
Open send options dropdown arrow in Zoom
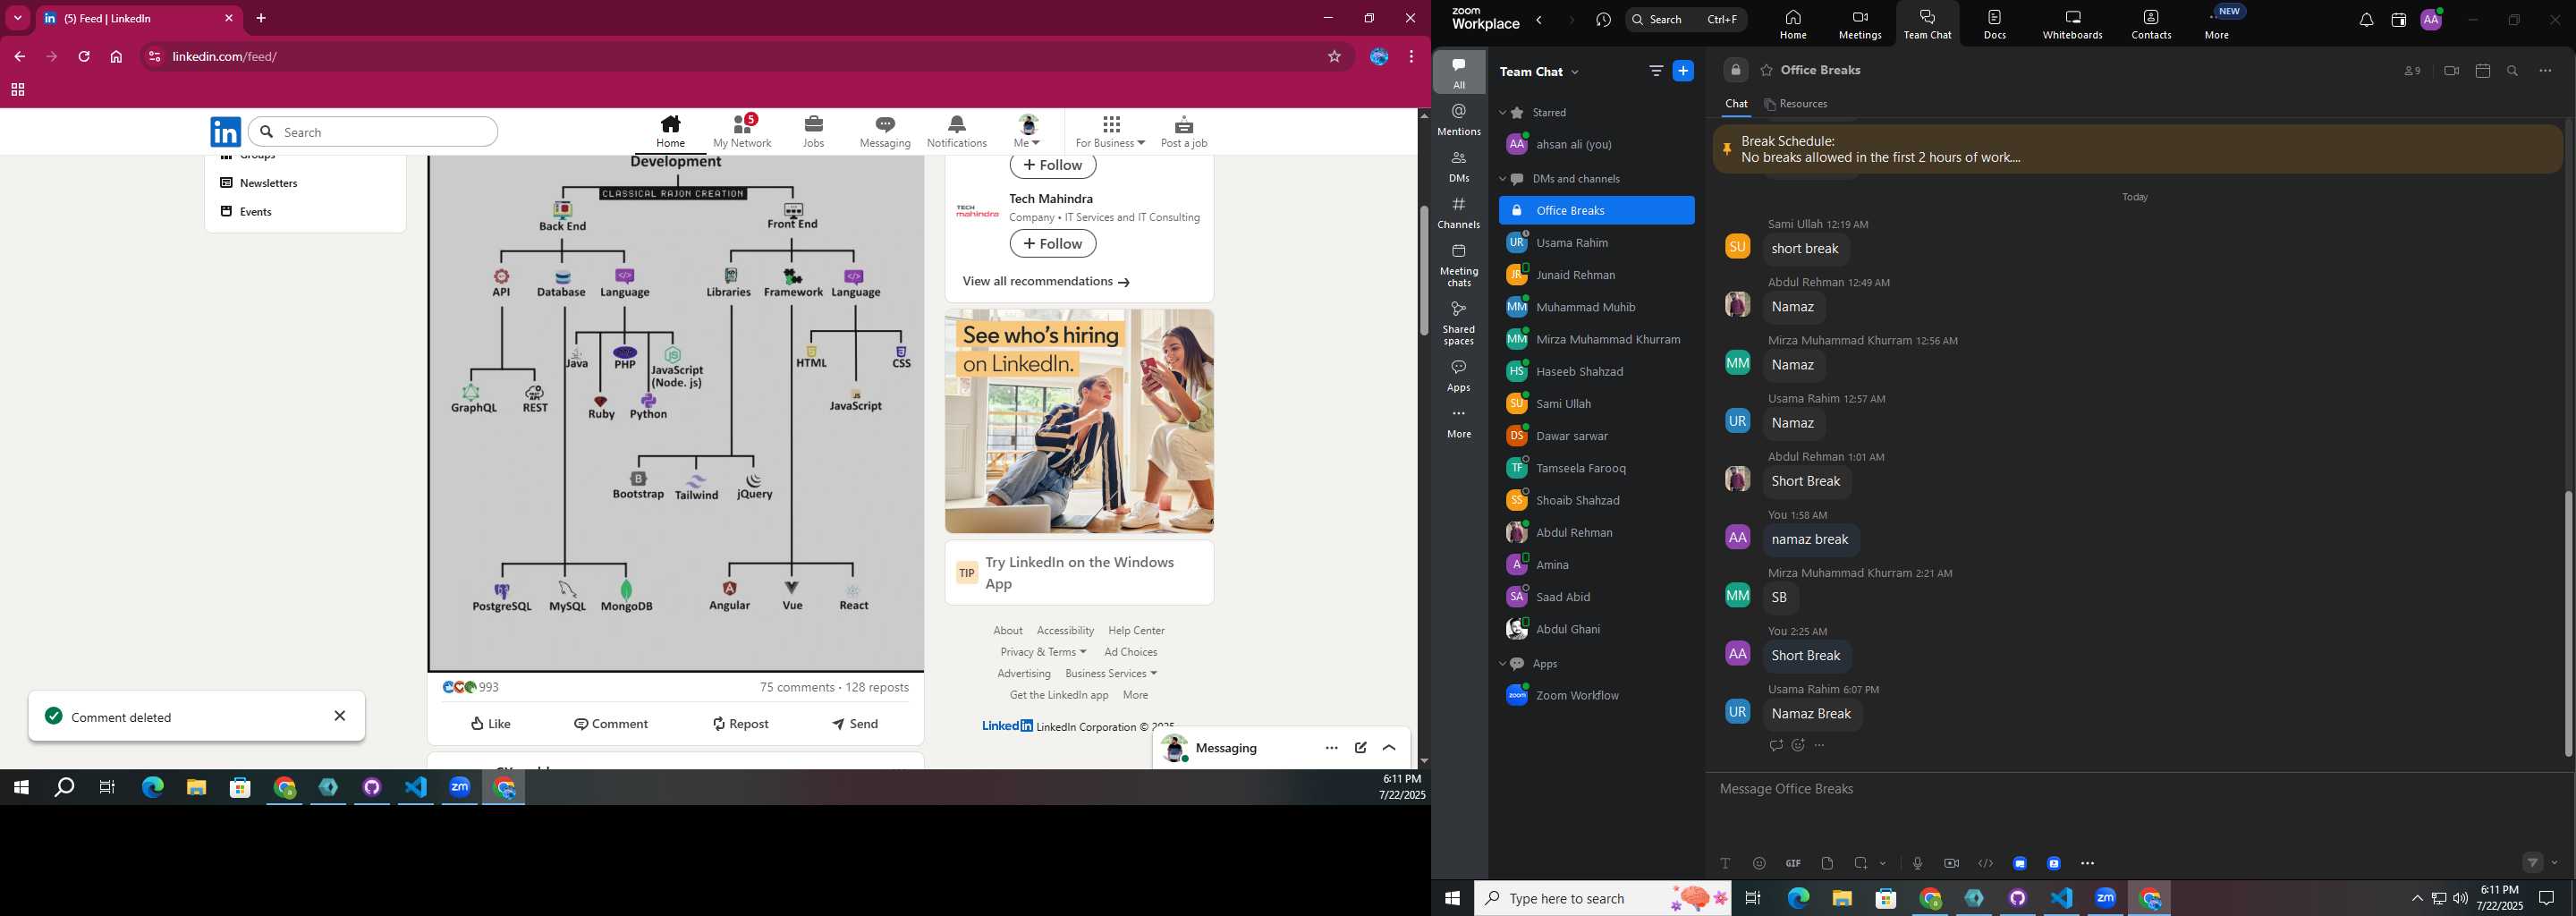pos(2555,863)
